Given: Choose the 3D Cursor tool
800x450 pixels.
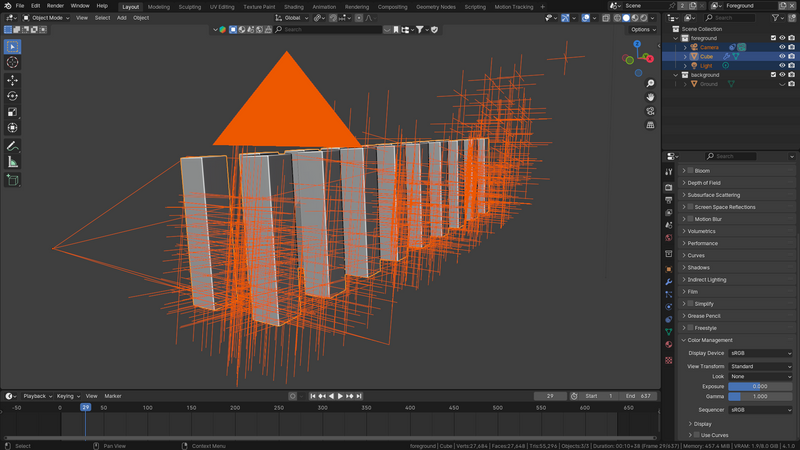Looking at the screenshot, I should pos(13,62).
